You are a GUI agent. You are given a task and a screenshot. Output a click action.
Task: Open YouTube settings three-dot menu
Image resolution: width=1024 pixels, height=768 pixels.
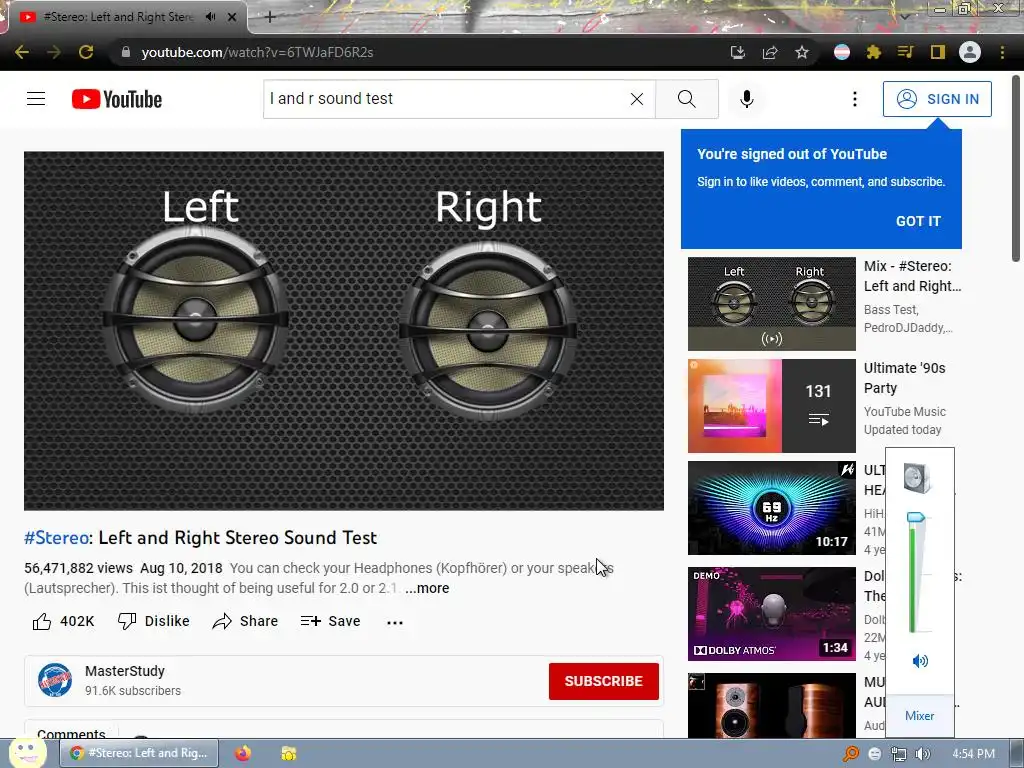click(855, 99)
